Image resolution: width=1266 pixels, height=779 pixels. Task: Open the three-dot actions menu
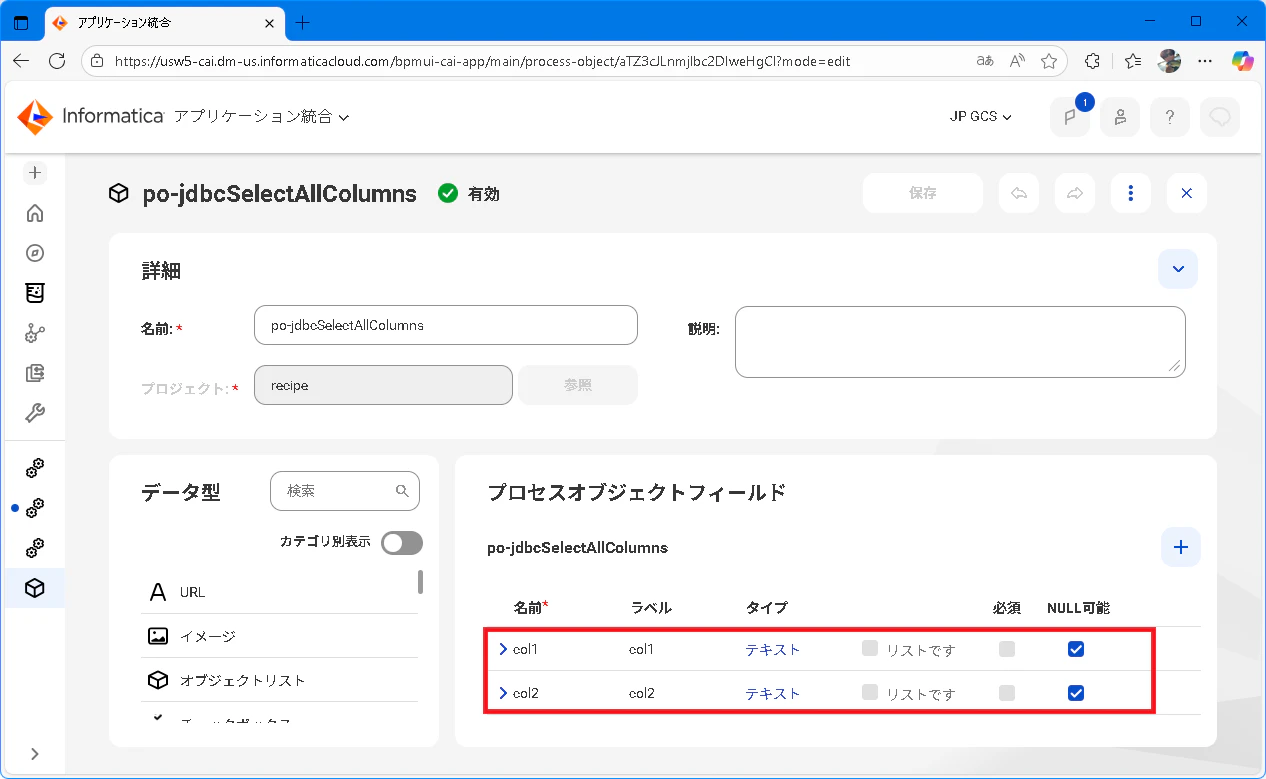click(1131, 194)
